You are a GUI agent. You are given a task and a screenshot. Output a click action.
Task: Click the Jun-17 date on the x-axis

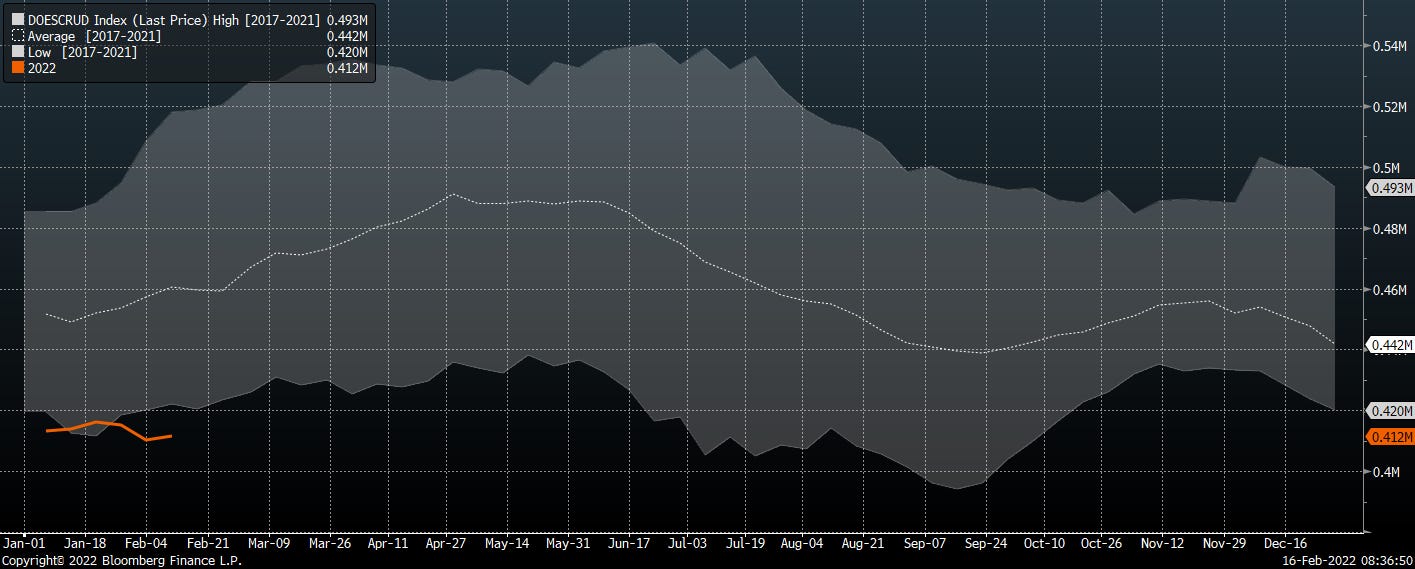click(627, 543)
